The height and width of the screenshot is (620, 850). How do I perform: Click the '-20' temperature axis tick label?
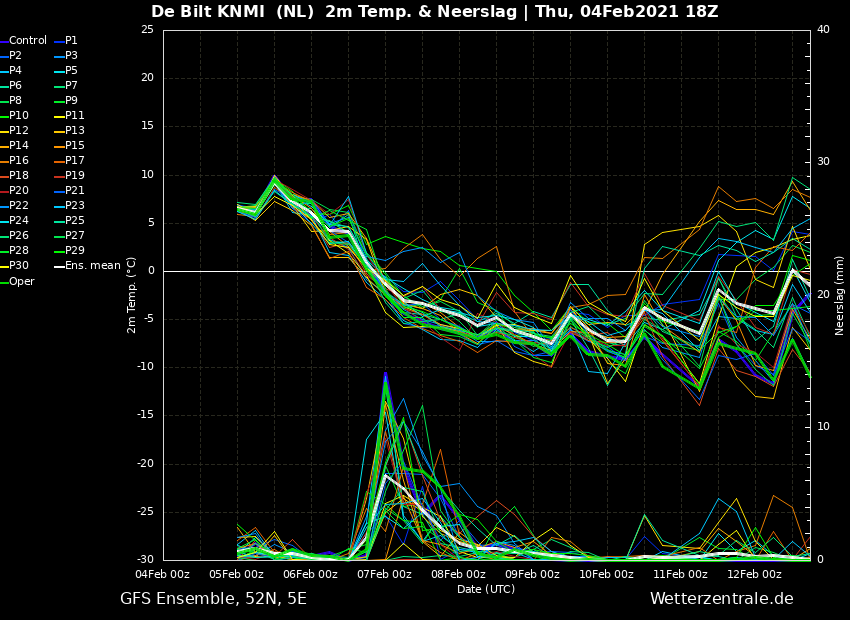pos(145,464)
